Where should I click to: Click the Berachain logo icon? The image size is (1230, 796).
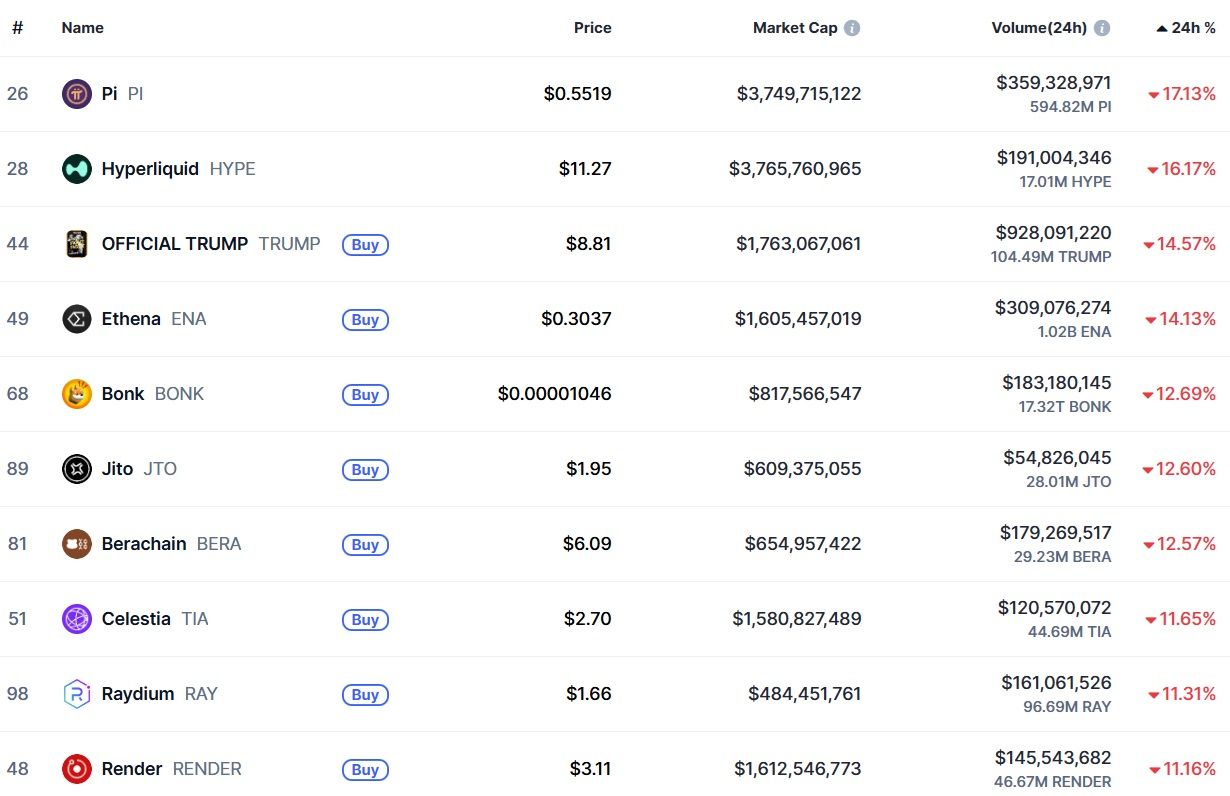point(77,544)
